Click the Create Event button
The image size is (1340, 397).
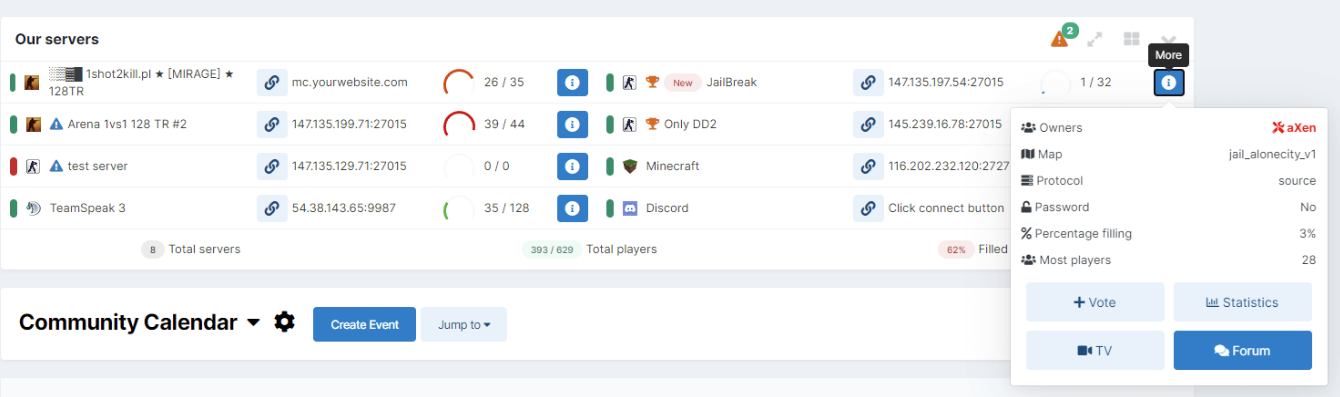(x=364, y=324)
